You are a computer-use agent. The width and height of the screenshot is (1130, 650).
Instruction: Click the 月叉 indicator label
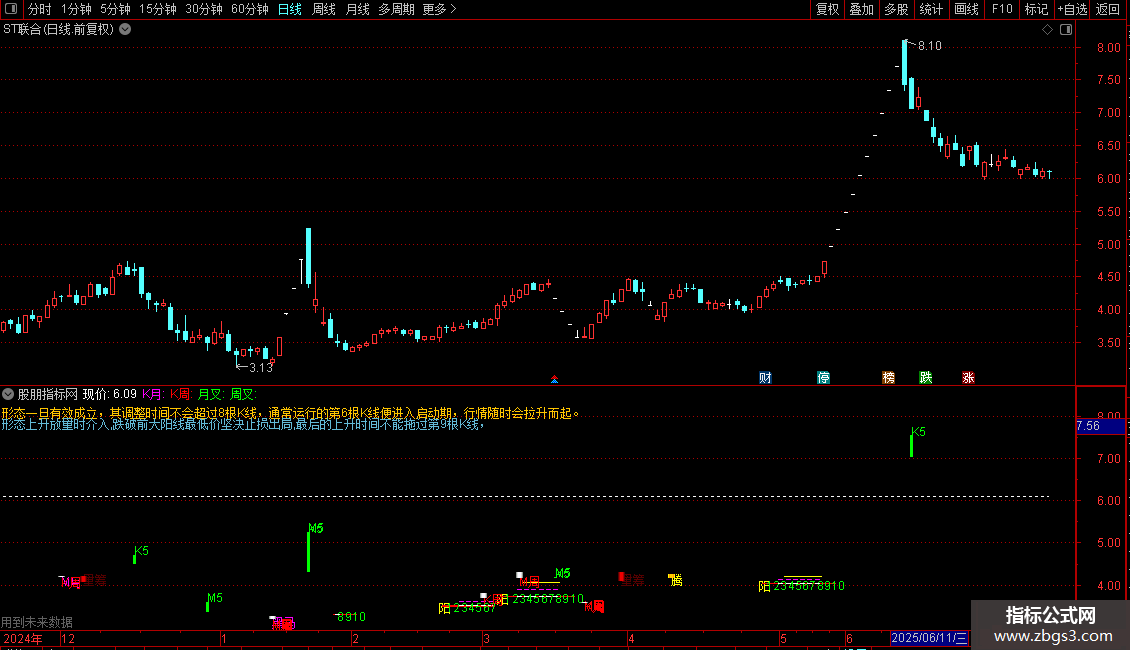[x=210, y=394]
